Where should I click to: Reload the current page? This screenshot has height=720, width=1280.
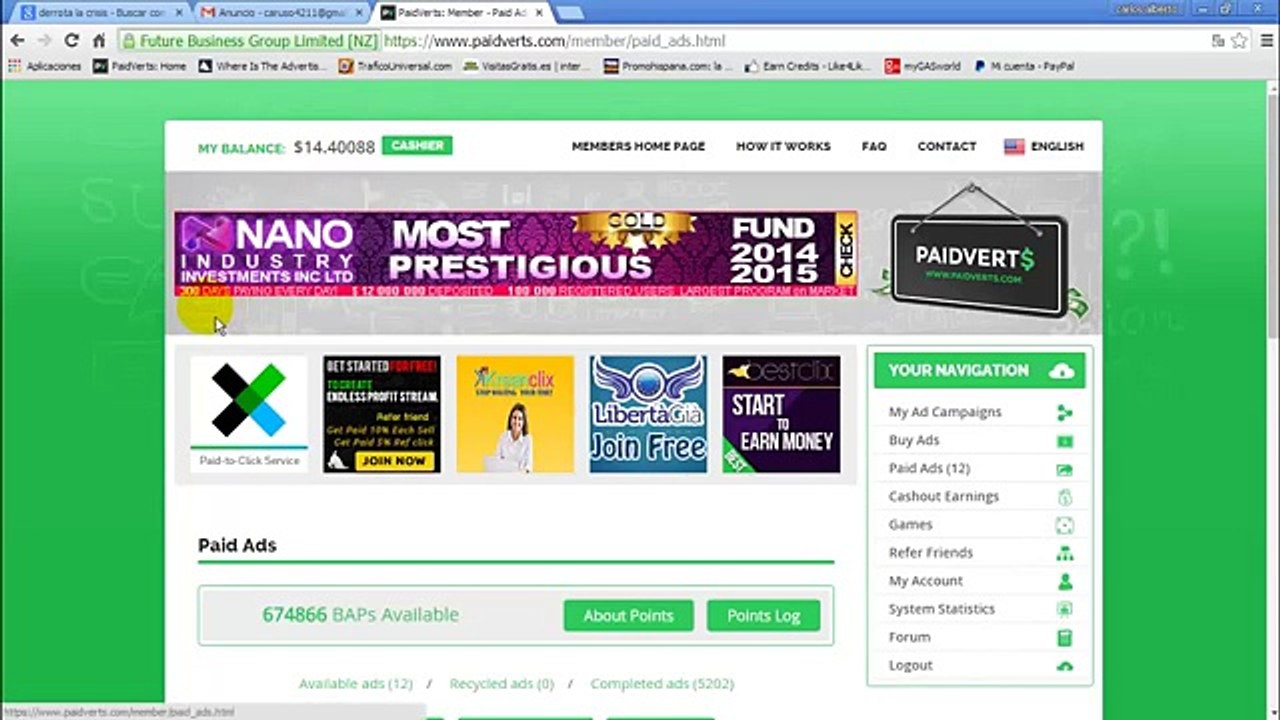(71, 41)
